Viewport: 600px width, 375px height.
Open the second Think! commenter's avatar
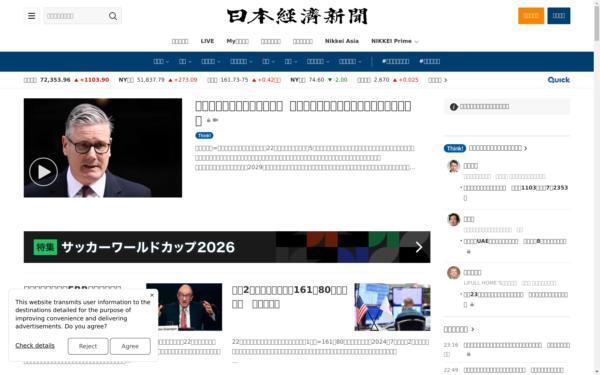[453, 219]
